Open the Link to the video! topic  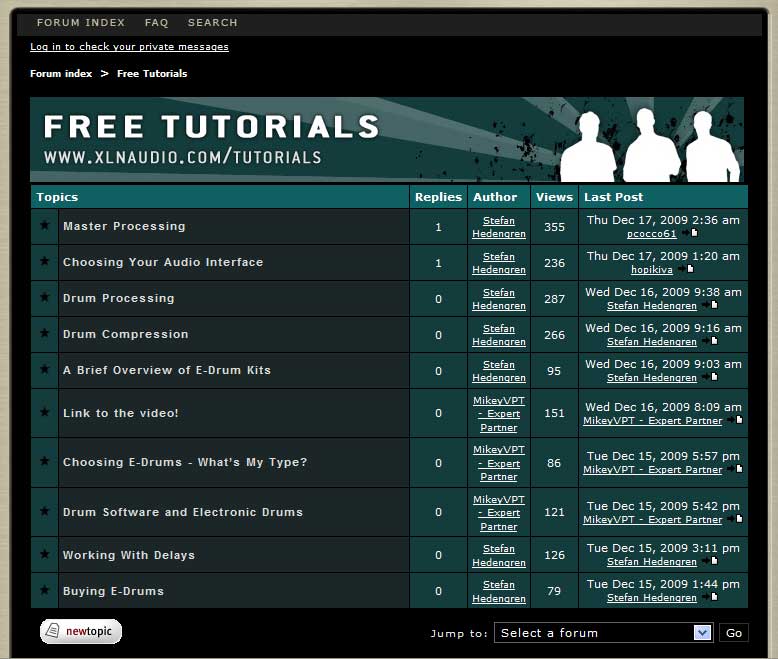(x=121, y=413)
